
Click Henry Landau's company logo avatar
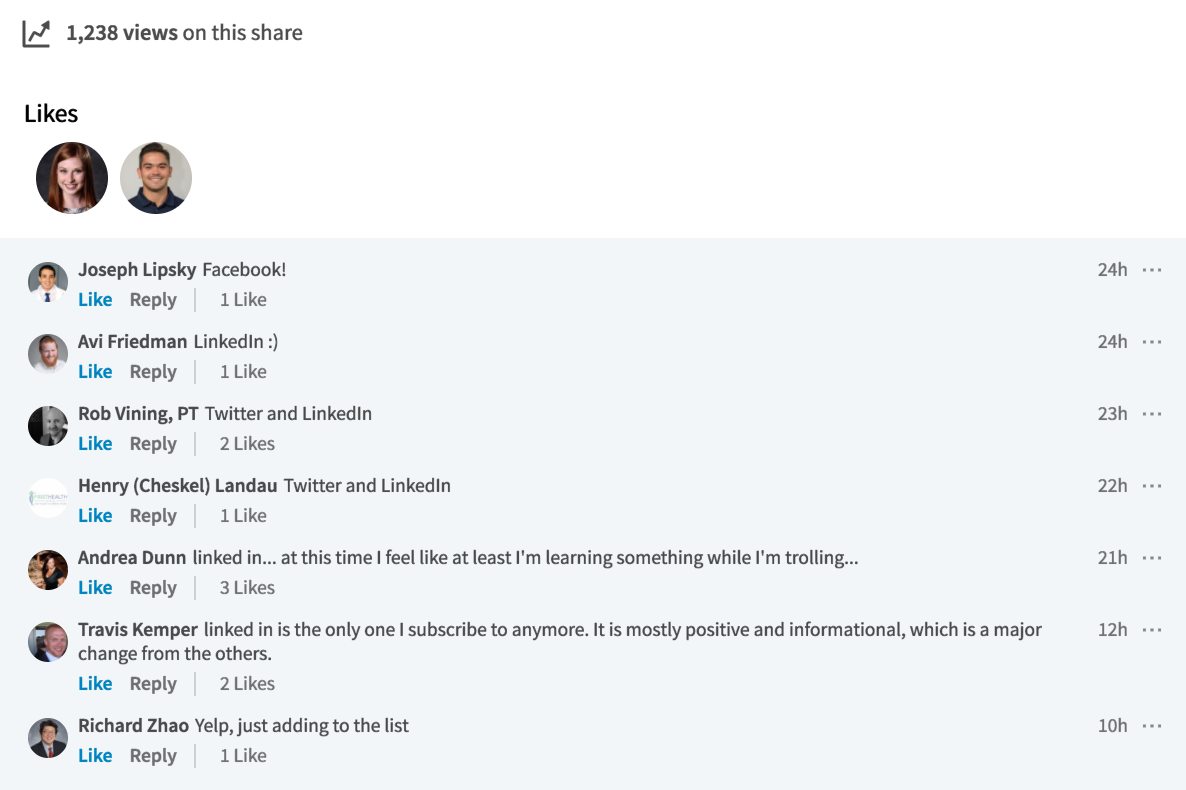click(x=48, y=498)
